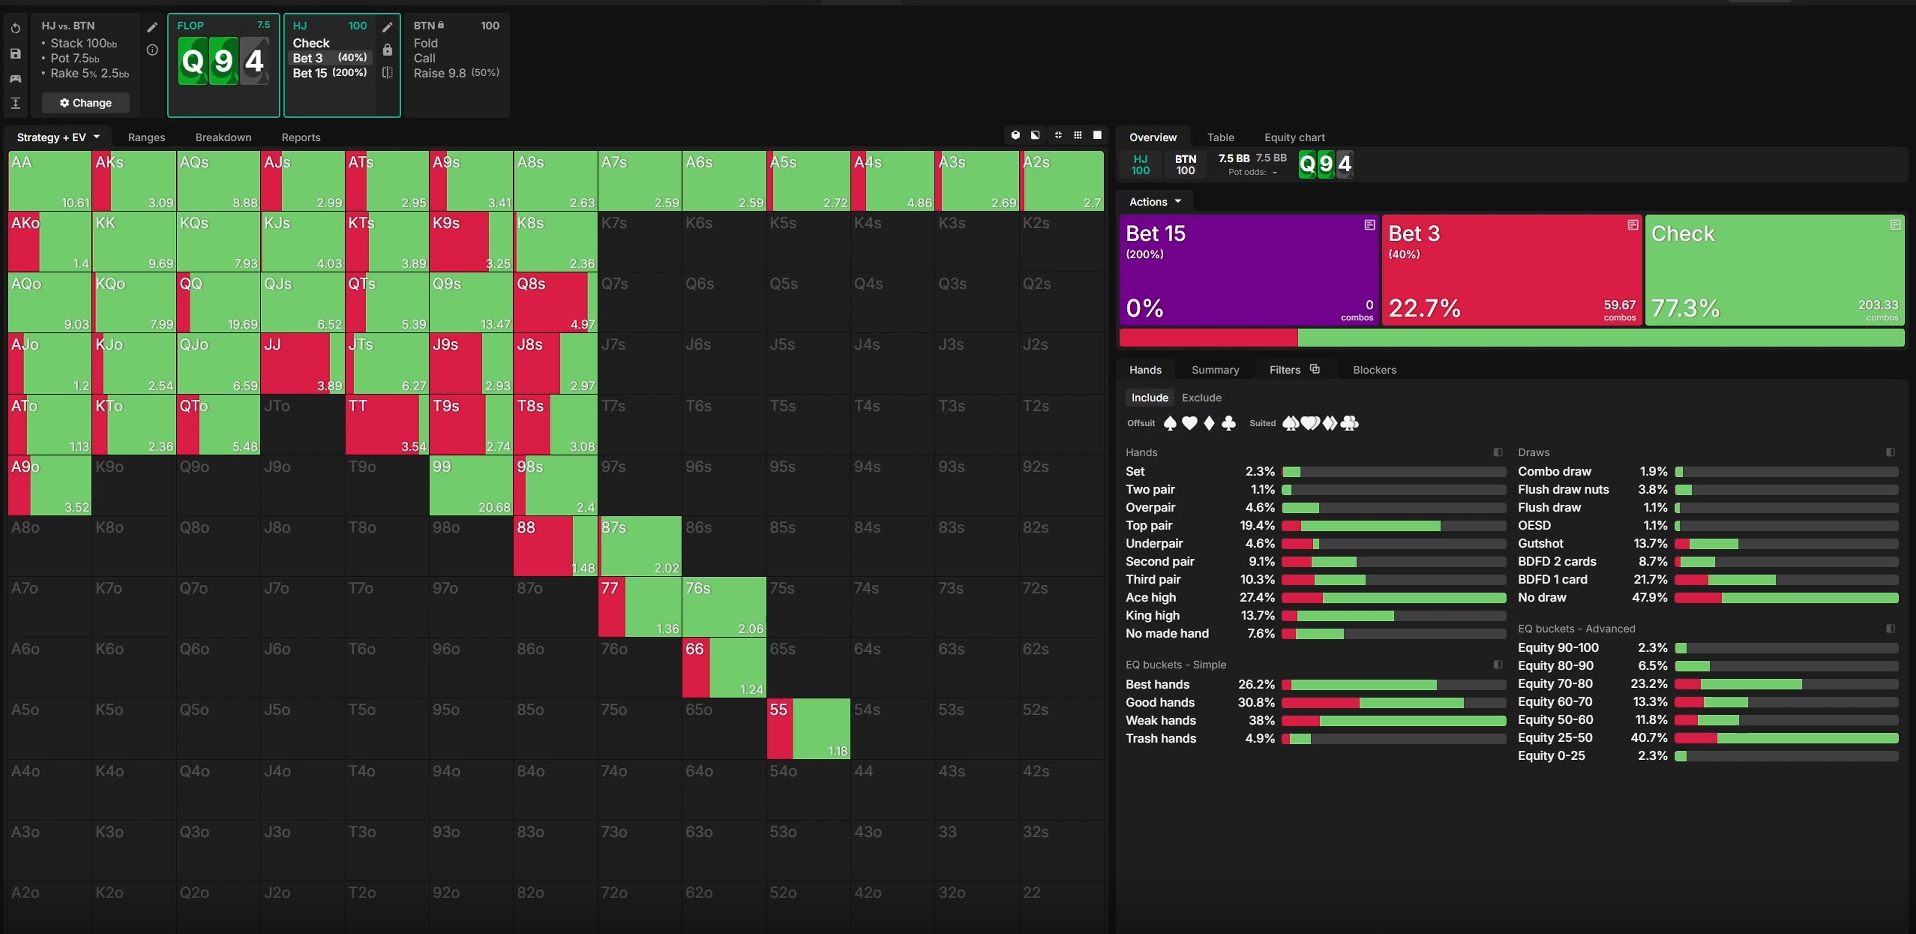This screenshot has height=934, width=1916.
Task: Select the QQ cell in range matrix
Action: 218,302
